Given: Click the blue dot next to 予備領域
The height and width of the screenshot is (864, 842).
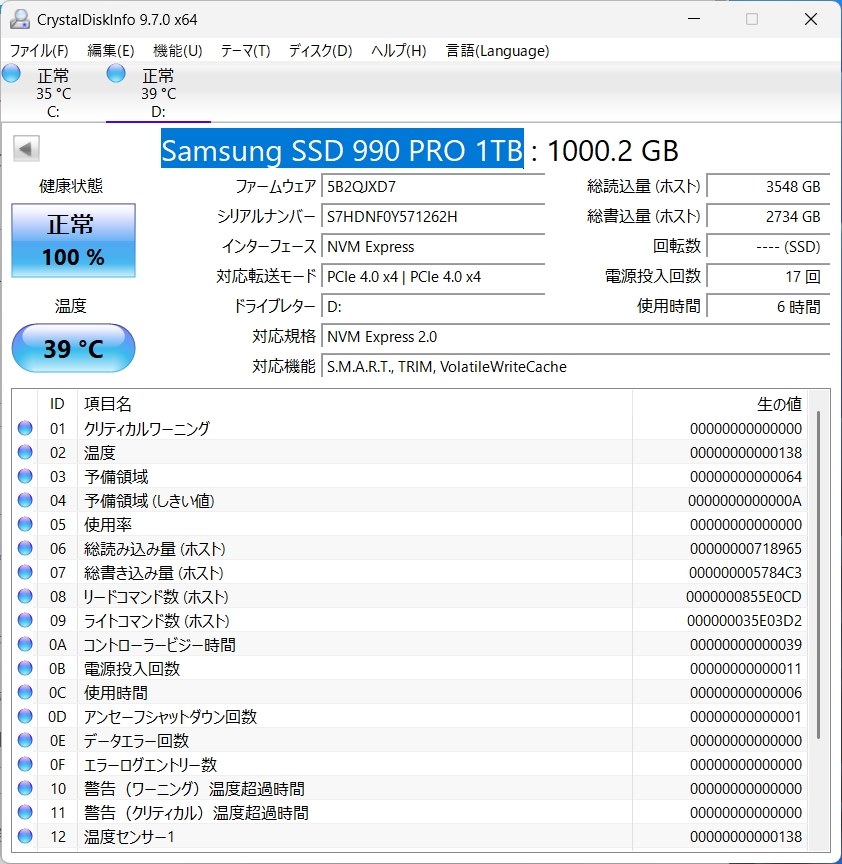Looking at the screenshot, I should coord(23,476).
